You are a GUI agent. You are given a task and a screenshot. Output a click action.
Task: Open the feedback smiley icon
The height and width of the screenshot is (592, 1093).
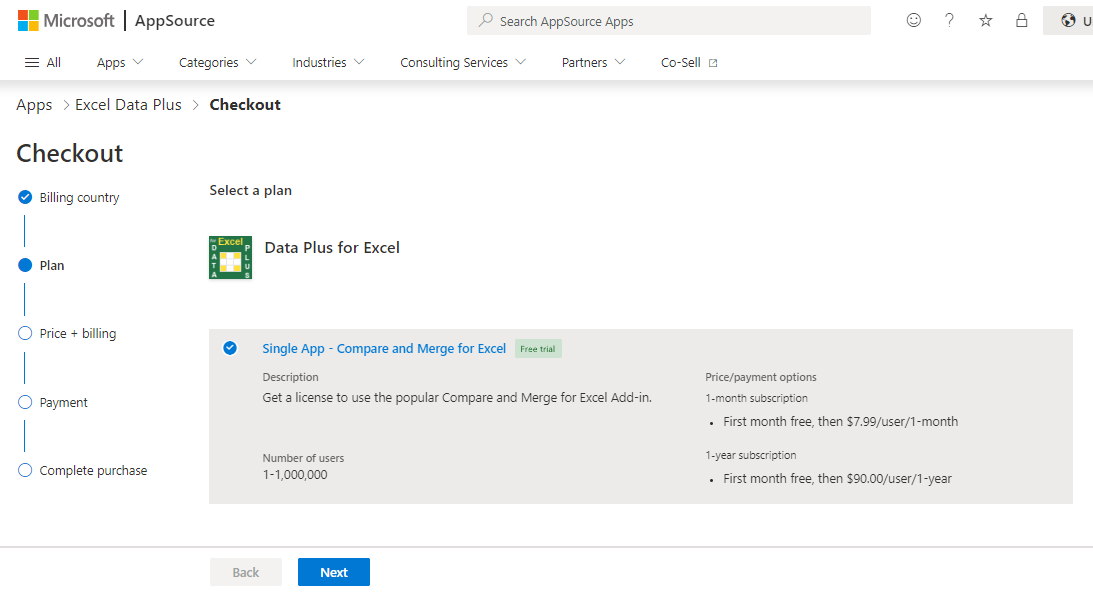pyautogui.click(x=913, y=20)
